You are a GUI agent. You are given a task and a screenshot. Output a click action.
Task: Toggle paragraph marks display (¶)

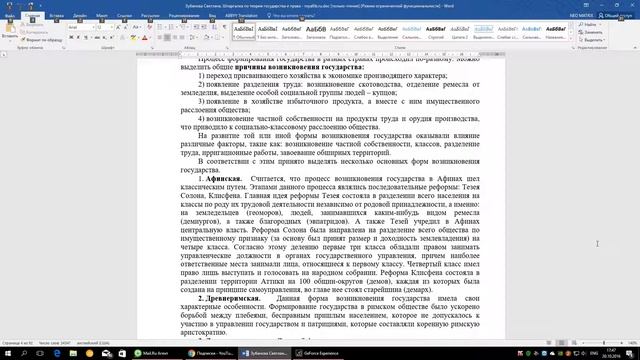click(x=225, y=27)
